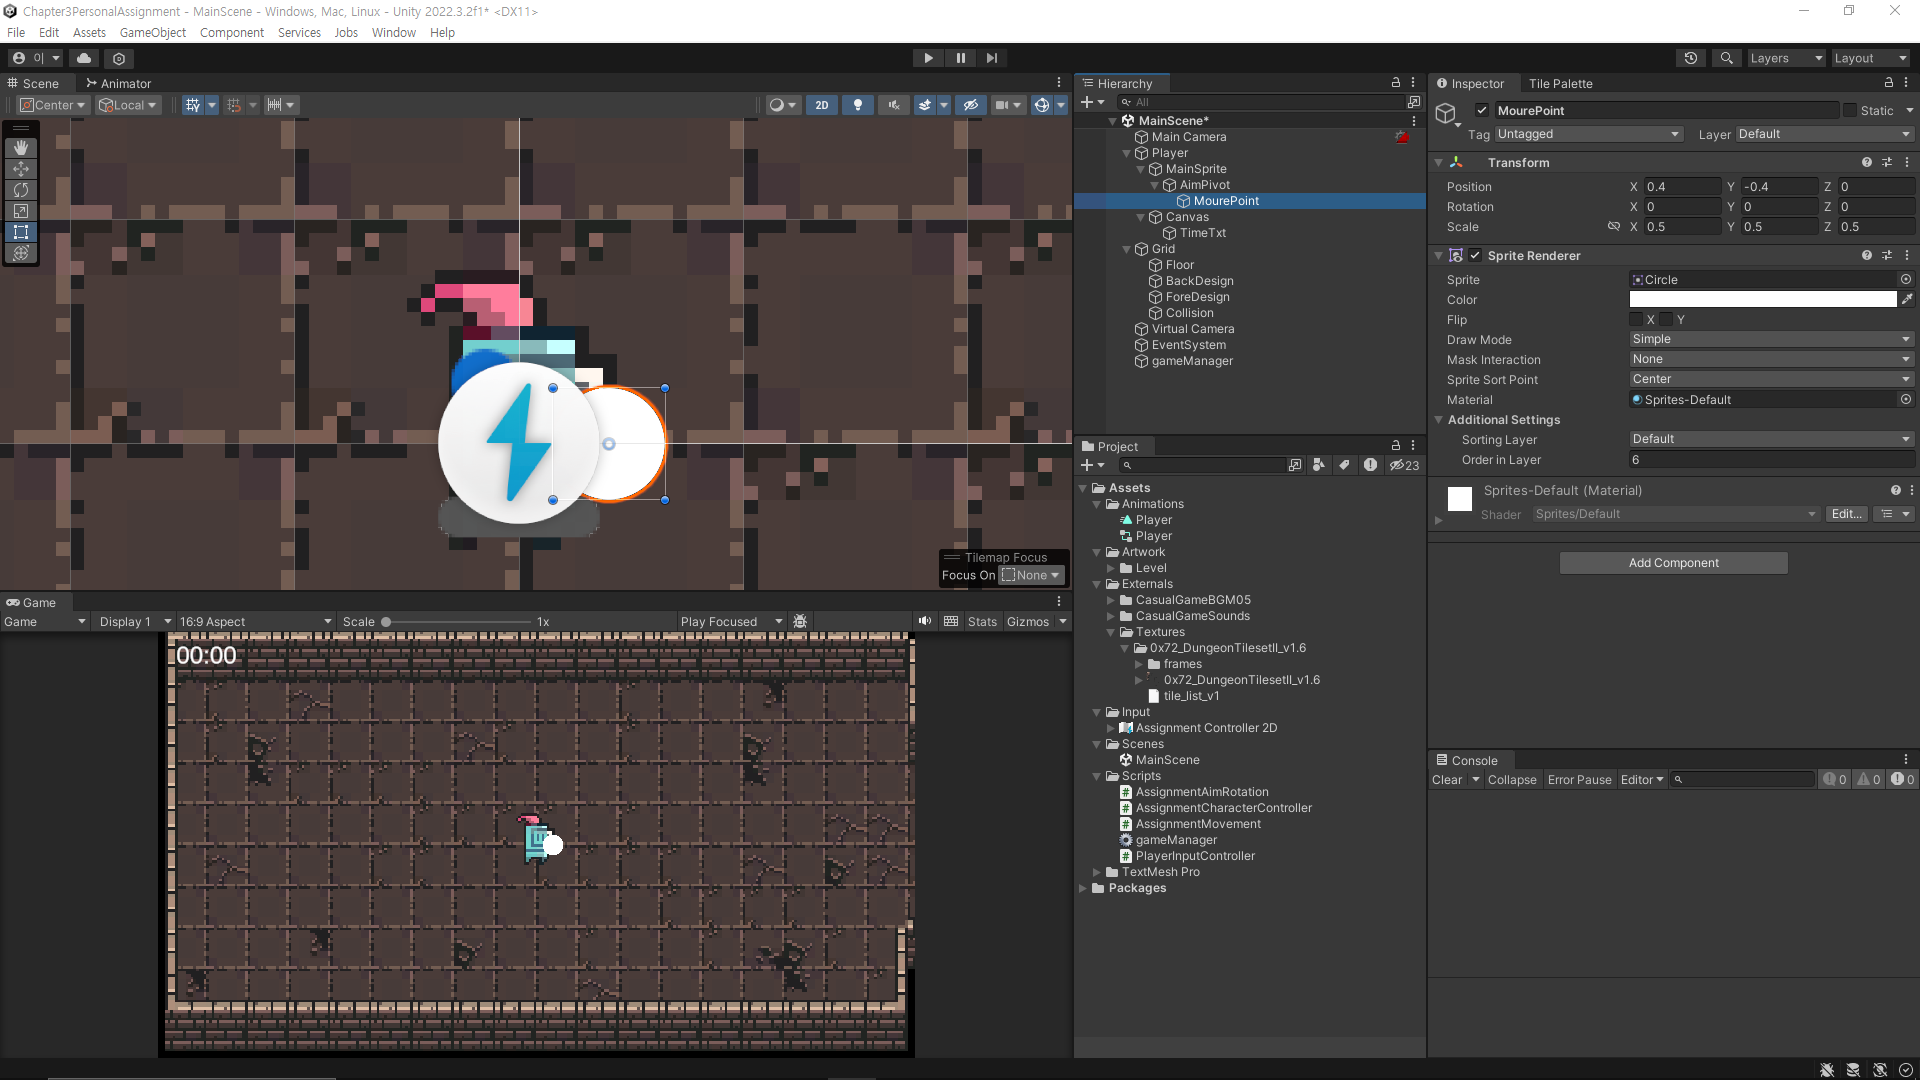This screenshot has width=1920, height=1080.
Task: Toggle scene visibility hidden-objects icon
Action: click(x=970, y=105)
